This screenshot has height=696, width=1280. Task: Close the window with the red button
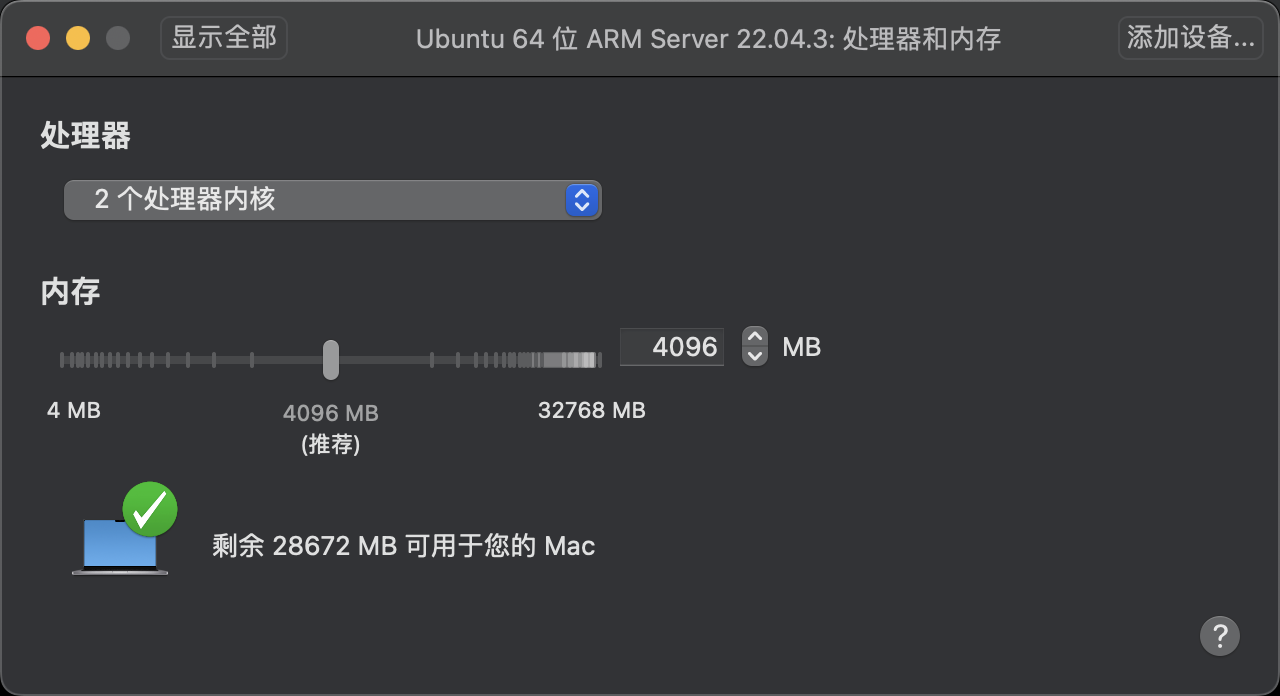click(x=38, y=39)
